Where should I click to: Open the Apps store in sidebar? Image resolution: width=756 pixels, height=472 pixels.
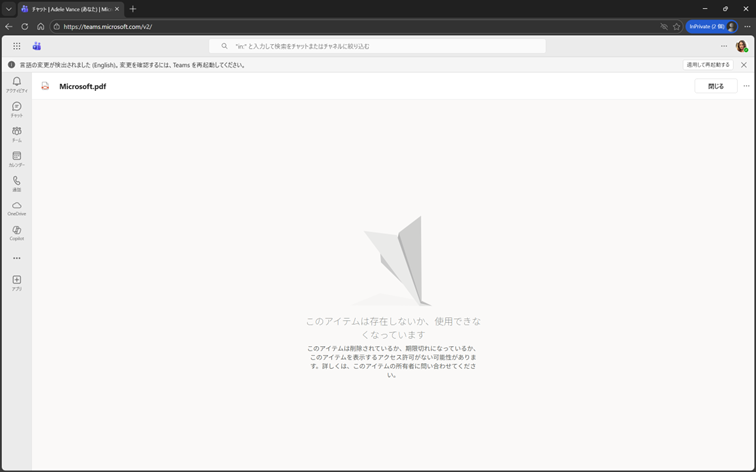coord(17,283)
